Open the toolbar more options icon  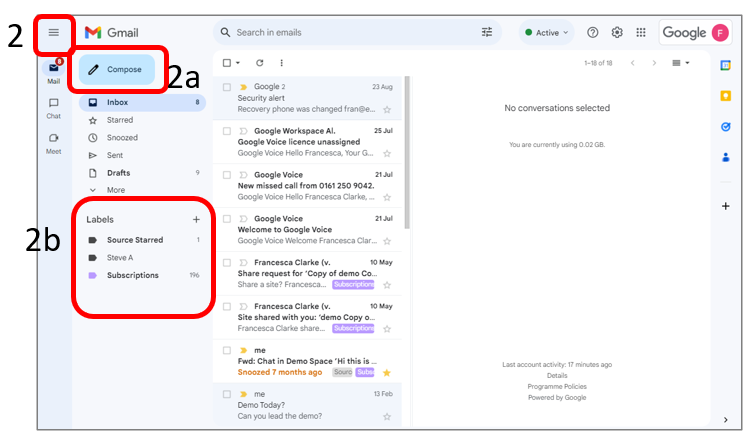coord(281,63)
